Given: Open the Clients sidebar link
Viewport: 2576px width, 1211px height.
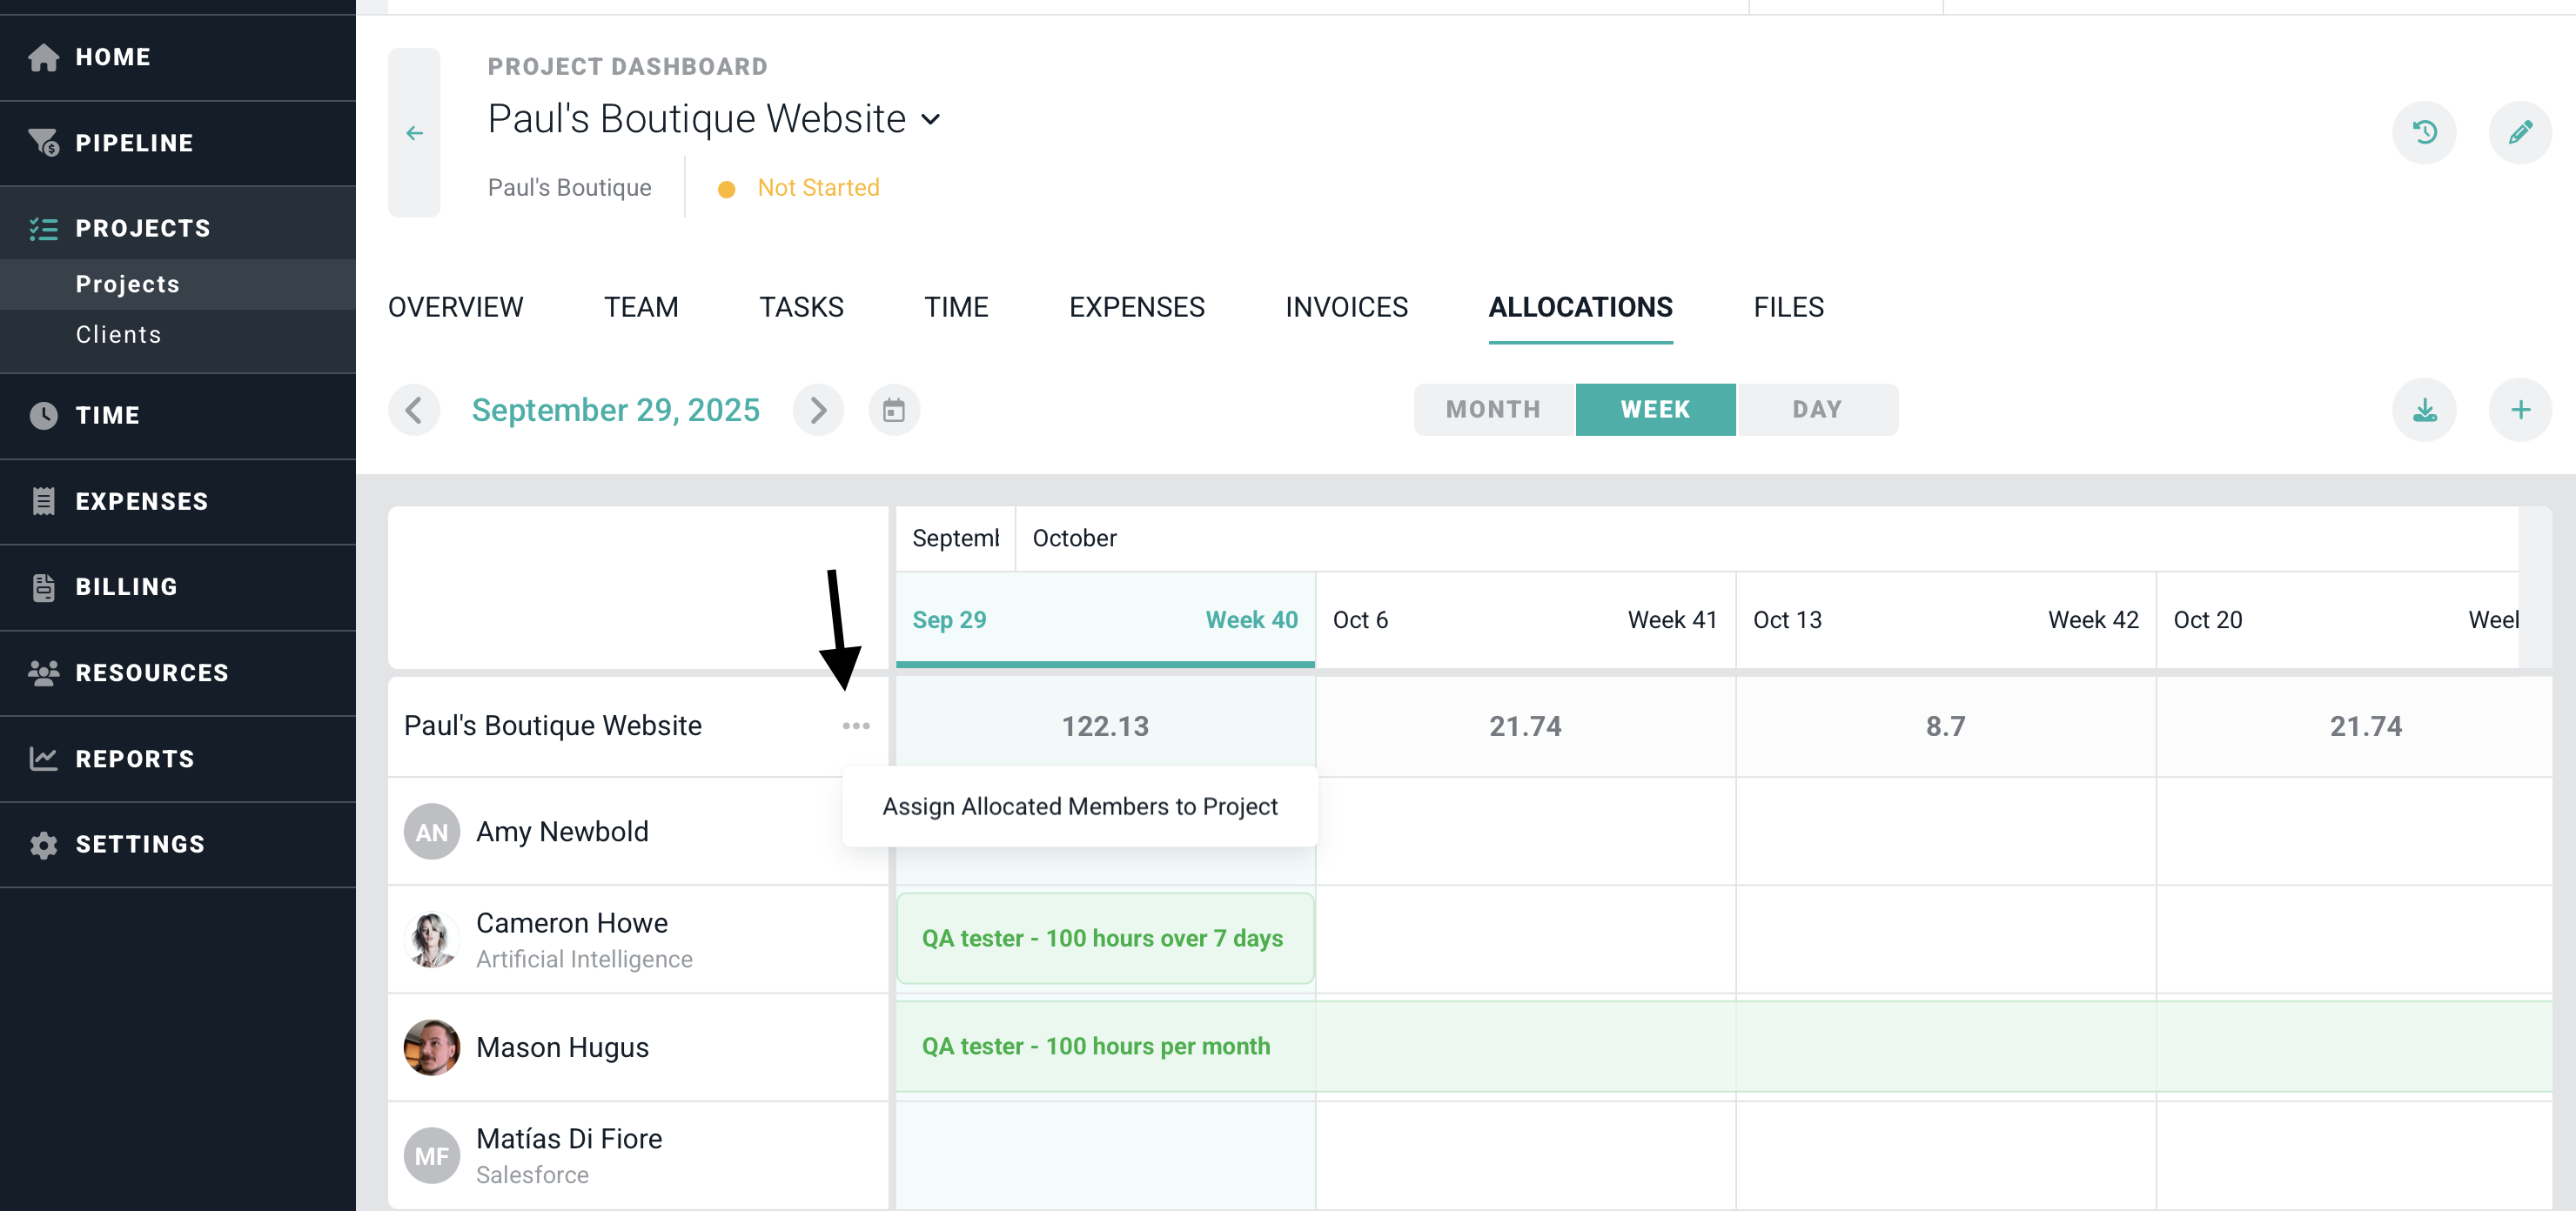Looking at the screenshot, I should coord(118,335).
